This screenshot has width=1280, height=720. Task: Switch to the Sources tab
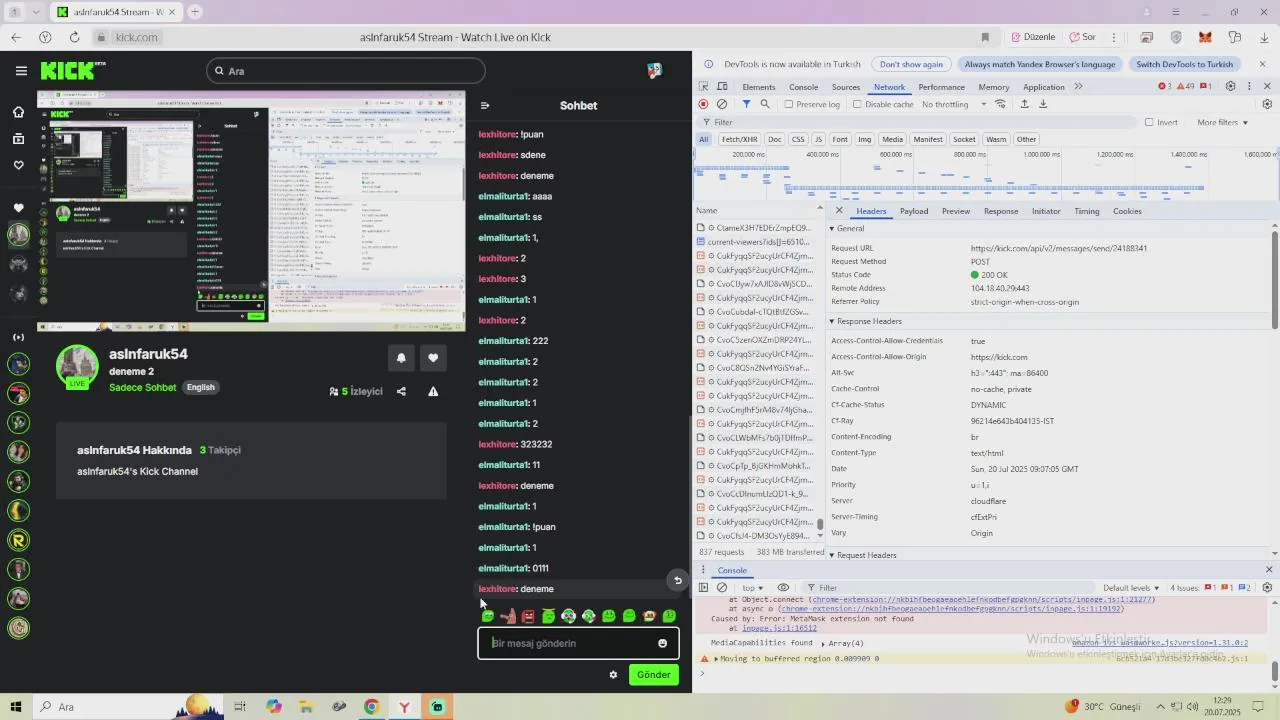tap(846, 87)
